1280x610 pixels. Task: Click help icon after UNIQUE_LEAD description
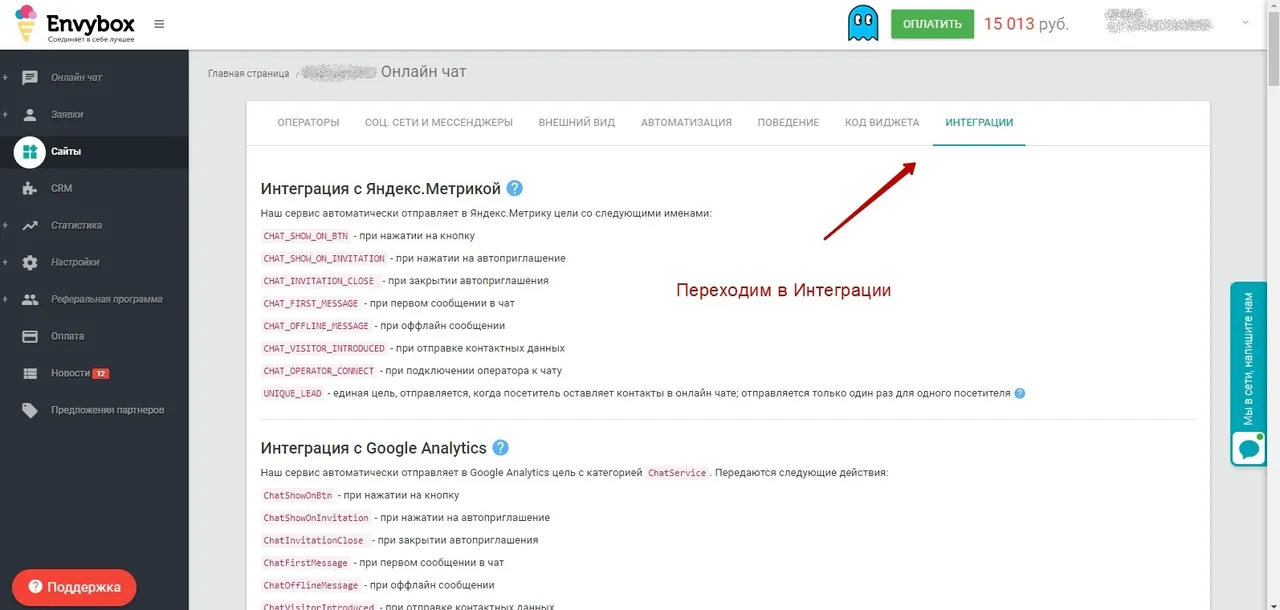coord(1020,393)
